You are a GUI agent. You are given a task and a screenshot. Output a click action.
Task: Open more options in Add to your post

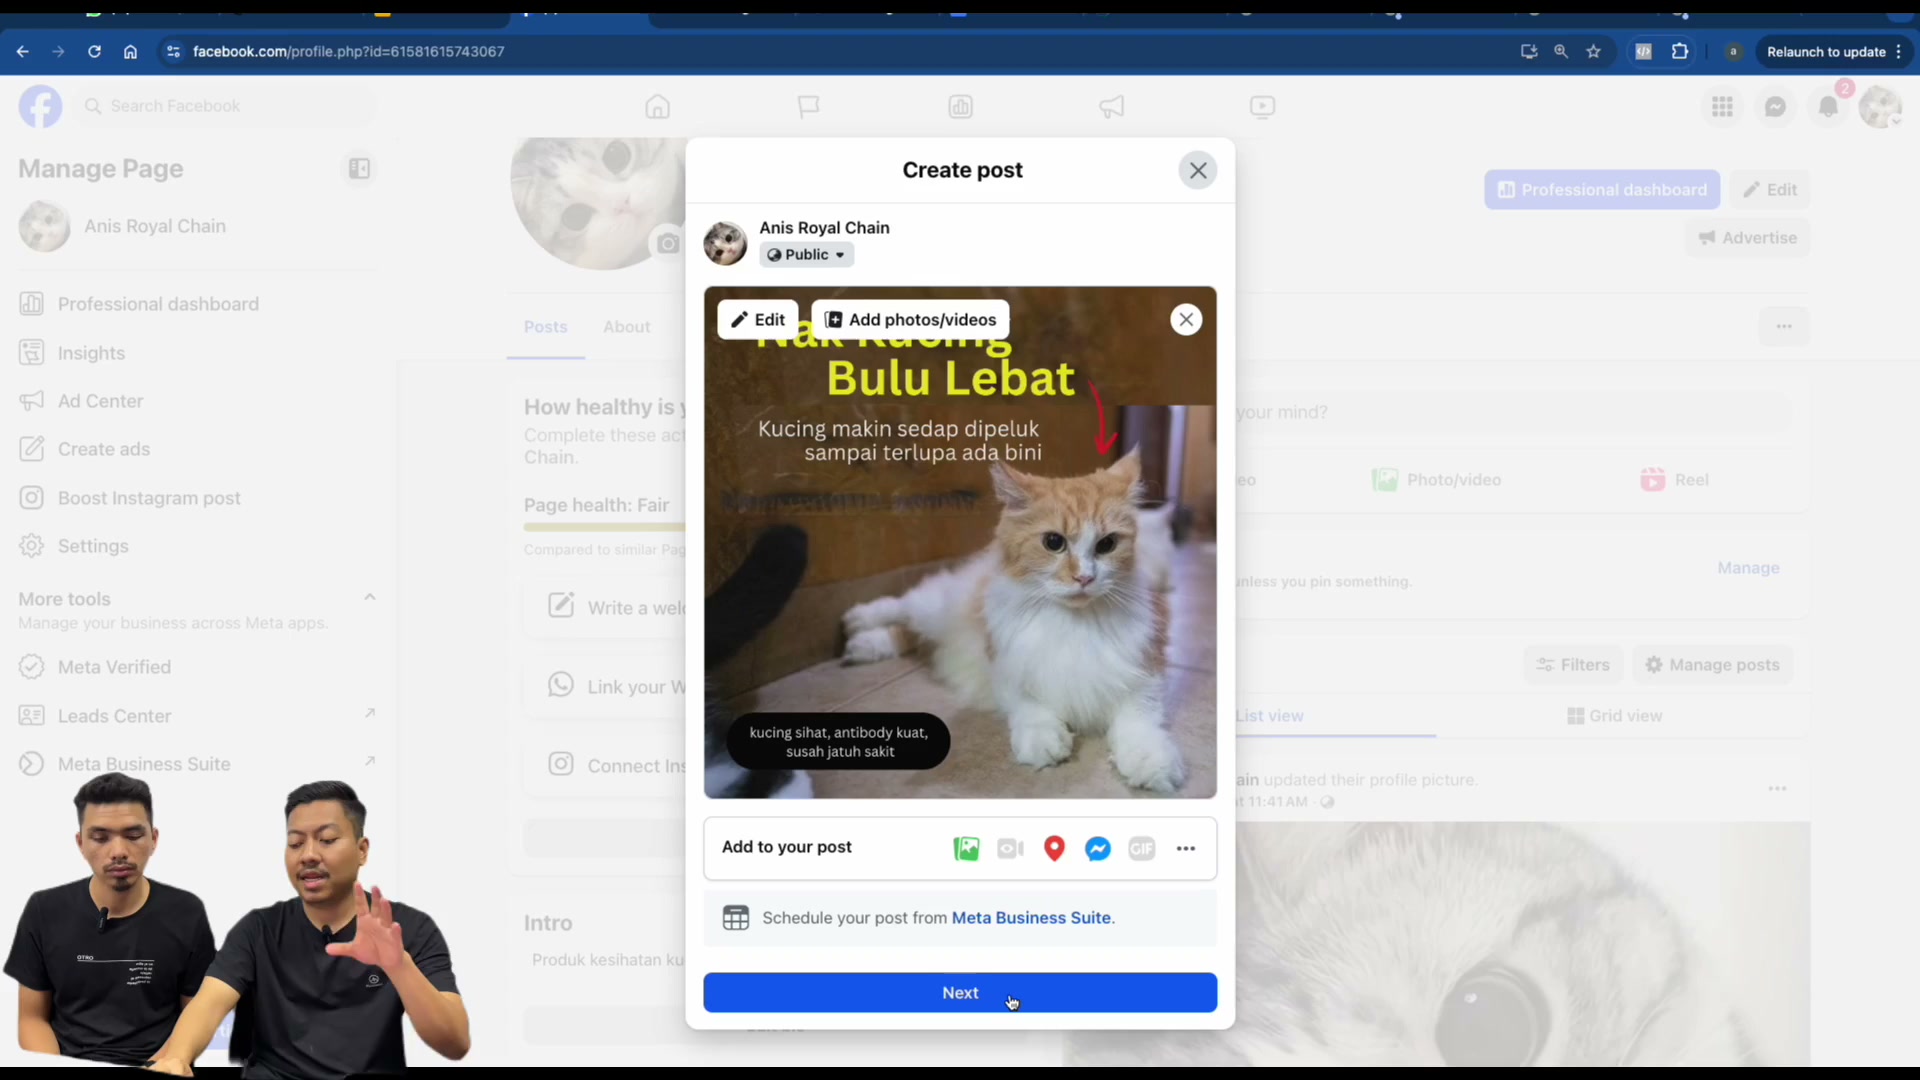pyautogui.click(x=1186, y=848)
